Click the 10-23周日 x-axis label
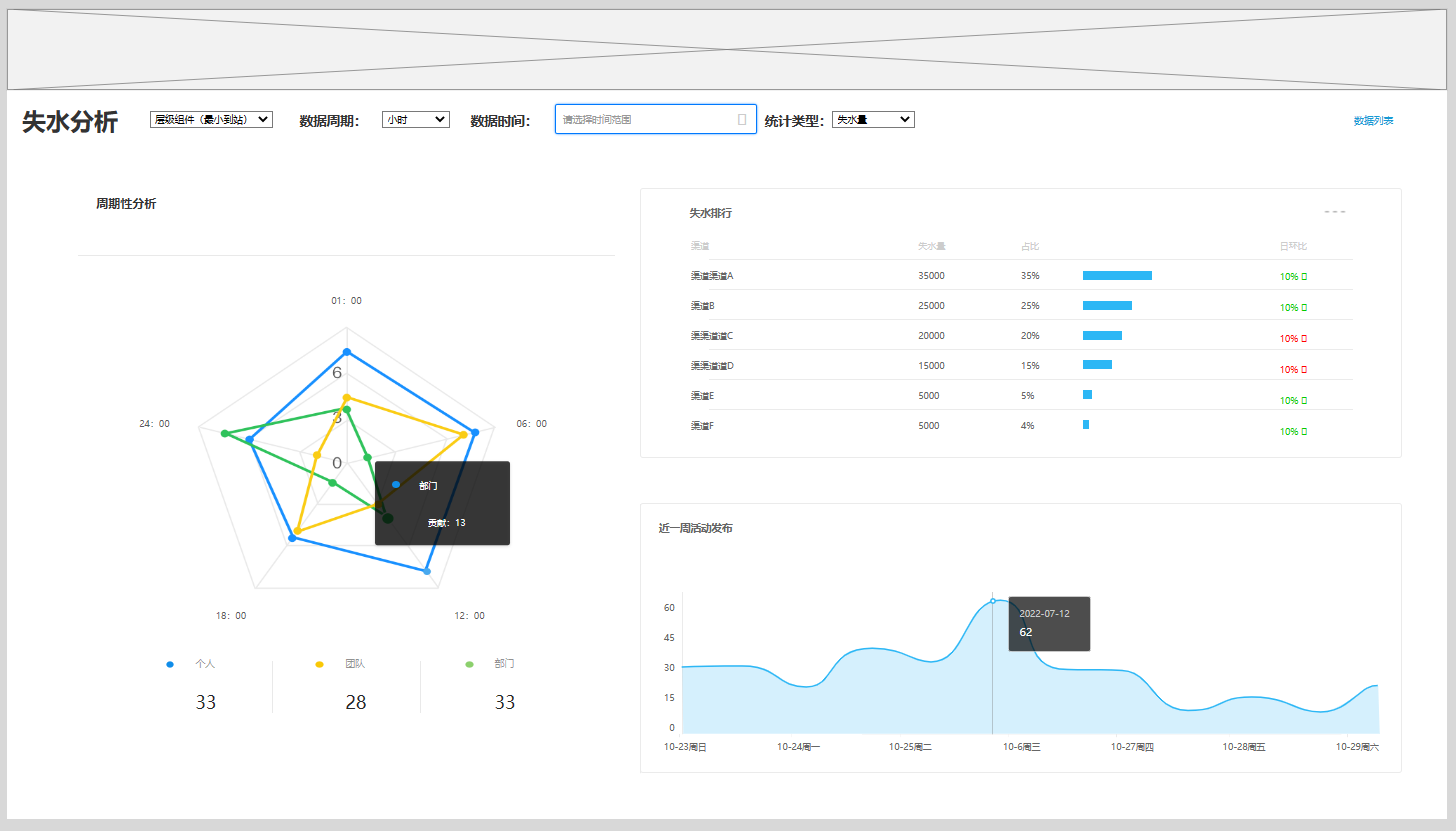Image resolution: width=1456 pixels, height=831 pixels. (x=685, y=747)
